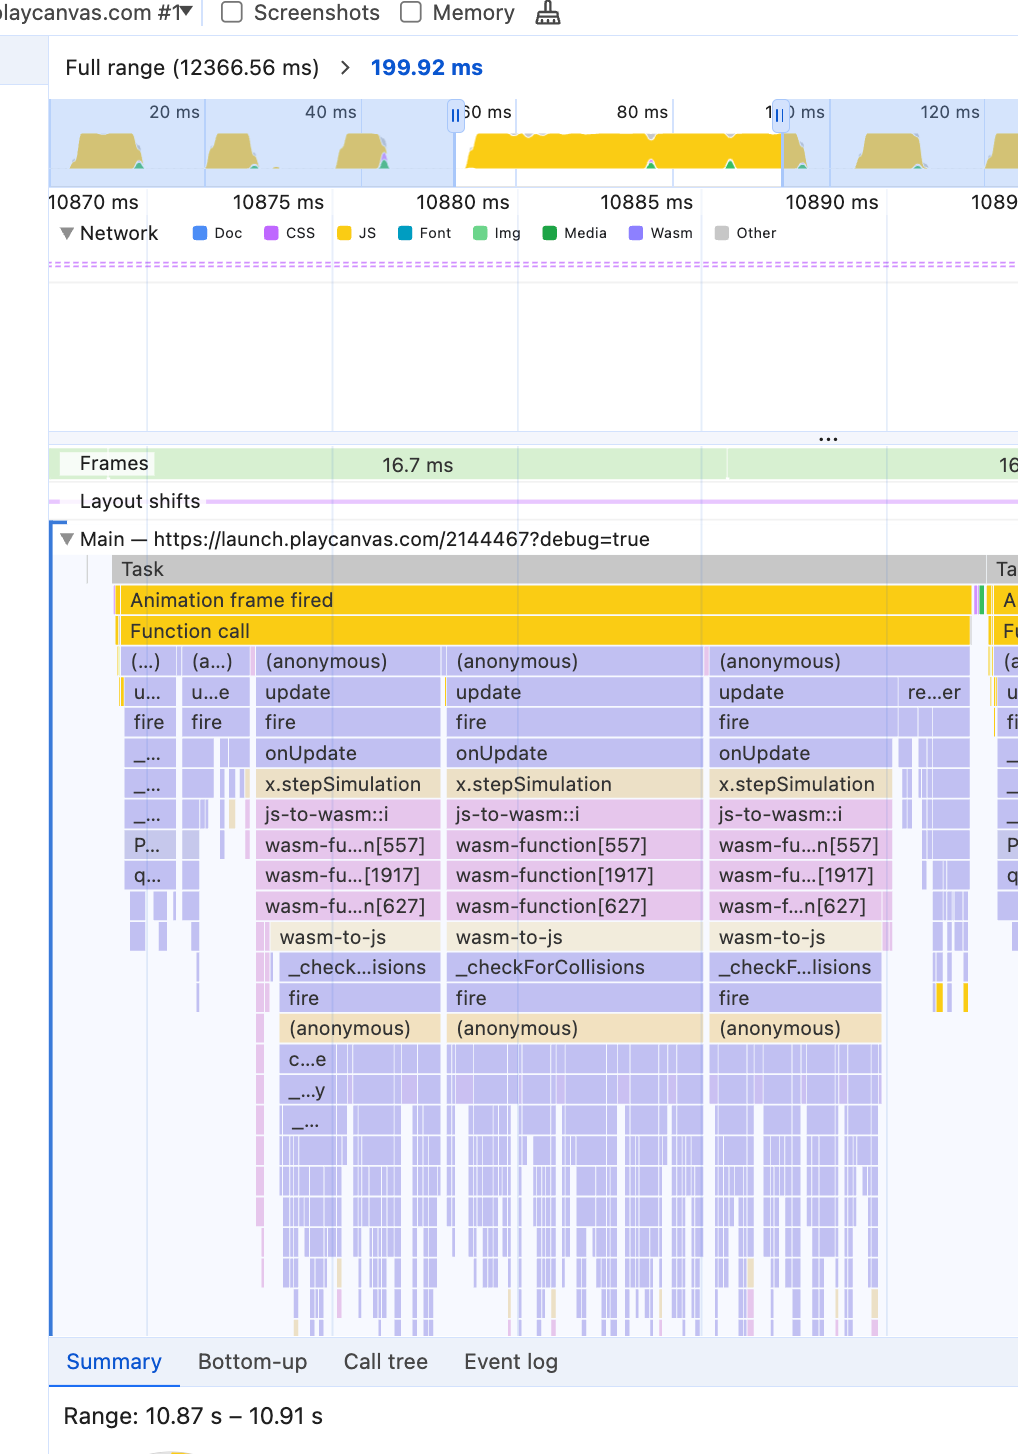
Task: Click the collect garbage broom icon
Action: [548, 13]
